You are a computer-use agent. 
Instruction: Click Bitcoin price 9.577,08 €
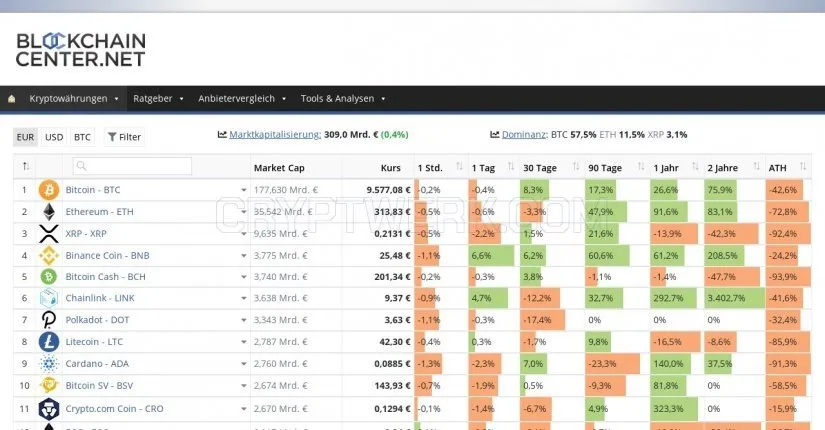pos(388,190)
